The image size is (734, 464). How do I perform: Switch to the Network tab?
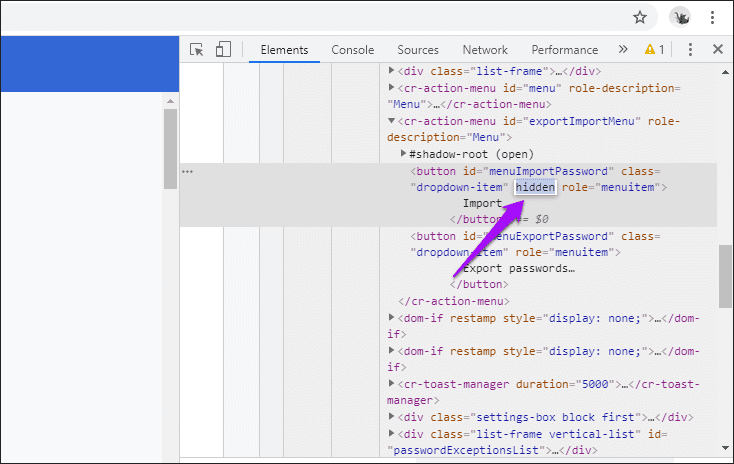pyautogui.click(x=485, y=50)
